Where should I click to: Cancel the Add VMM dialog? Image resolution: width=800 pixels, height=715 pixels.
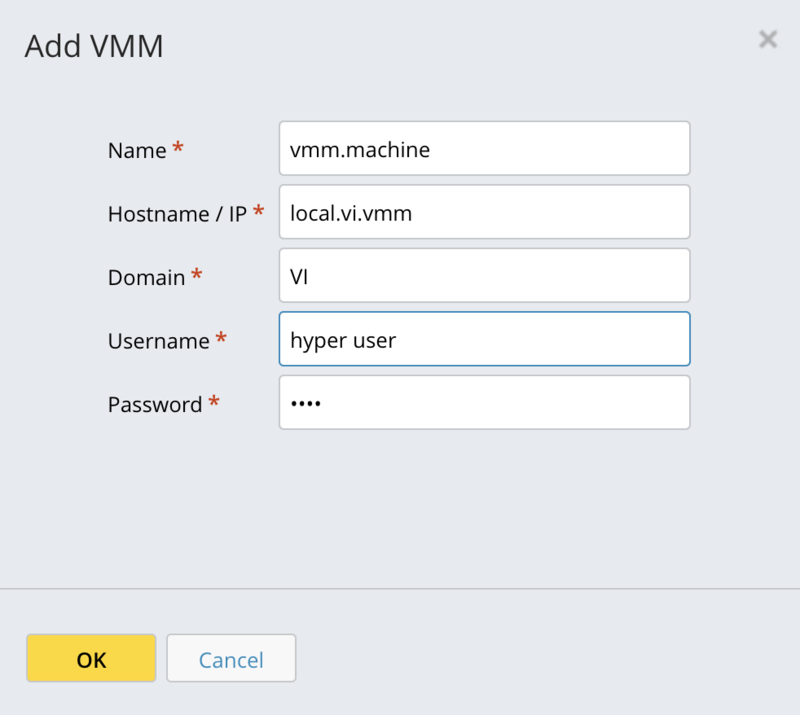pyautogui.click(x=231, y=658)
